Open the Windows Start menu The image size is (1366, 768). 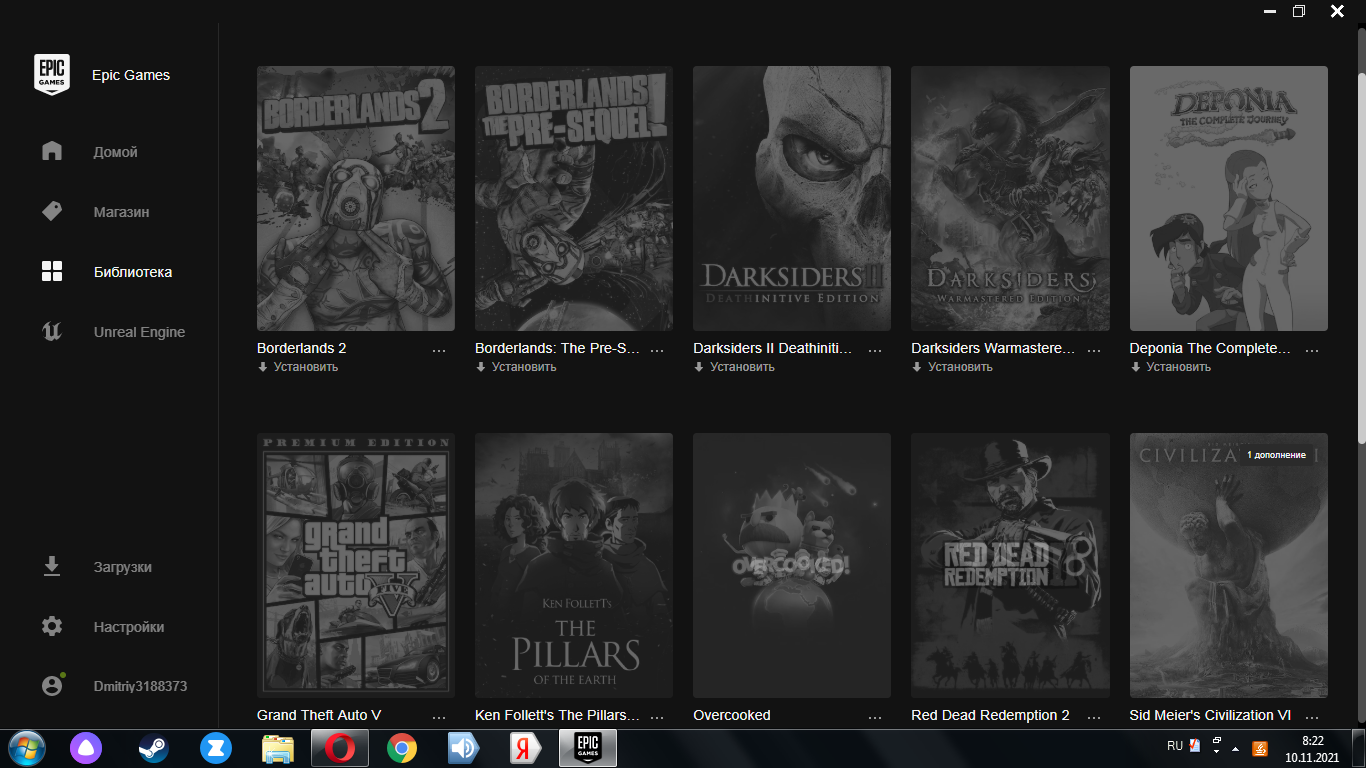coord(26,748)
